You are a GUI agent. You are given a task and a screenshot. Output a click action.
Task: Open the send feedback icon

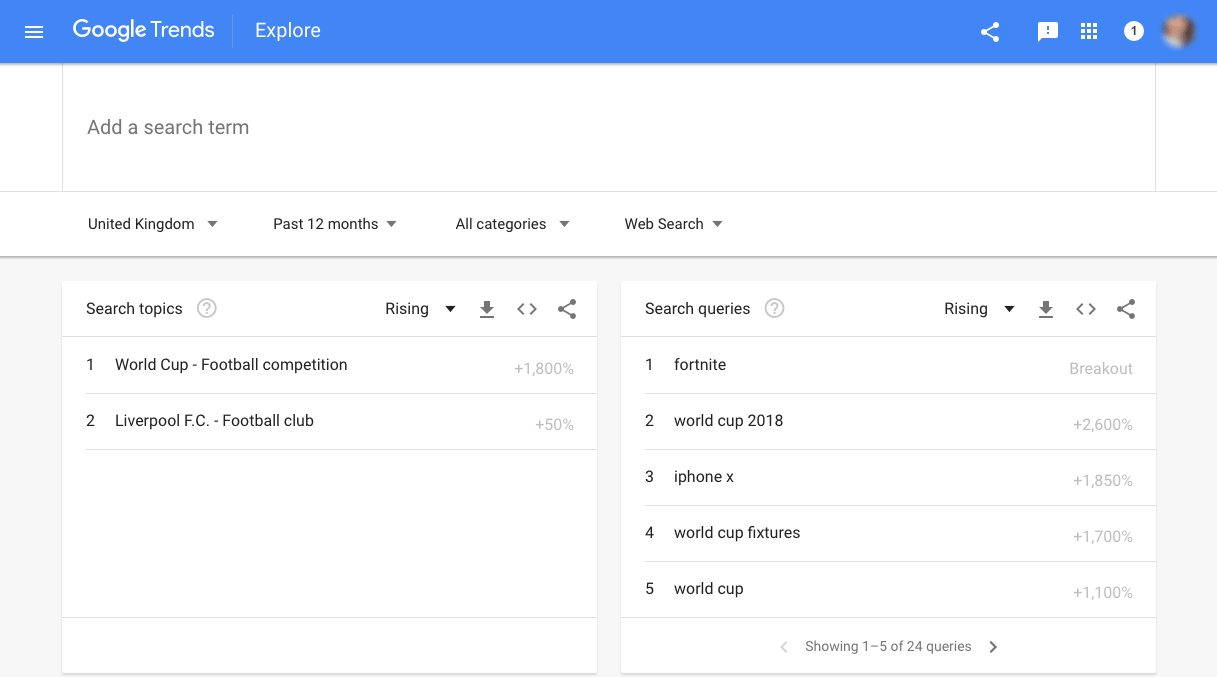pos(1048,32)
